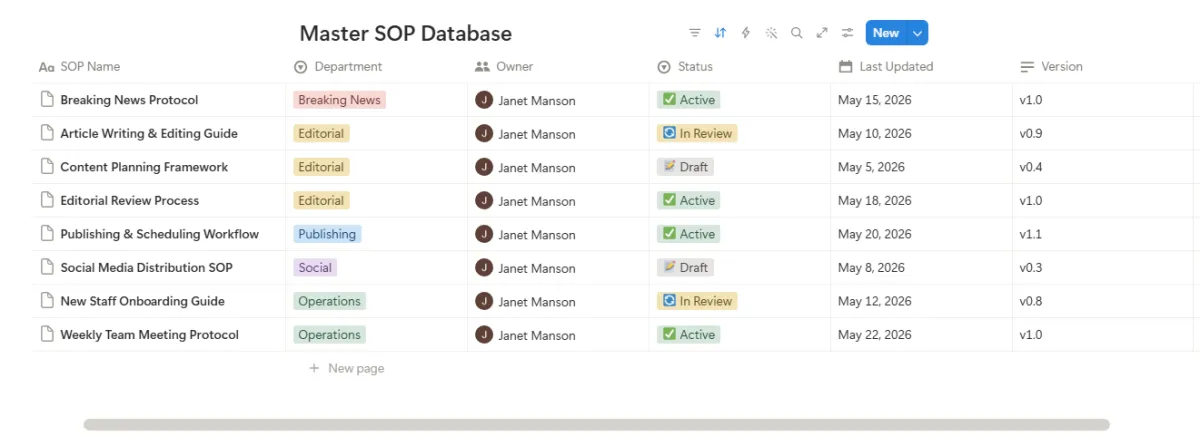Click page icon of Social Media Distribution SOP

46,267
